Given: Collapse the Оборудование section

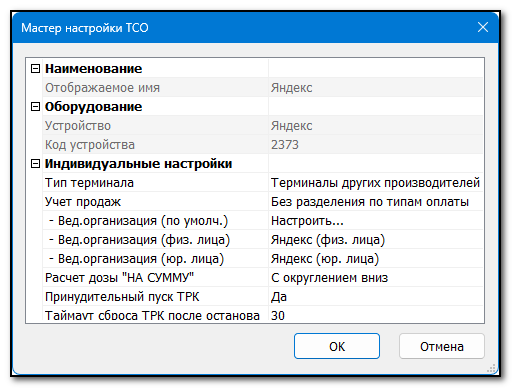Looking at the screenshot, I should point(35,107).
